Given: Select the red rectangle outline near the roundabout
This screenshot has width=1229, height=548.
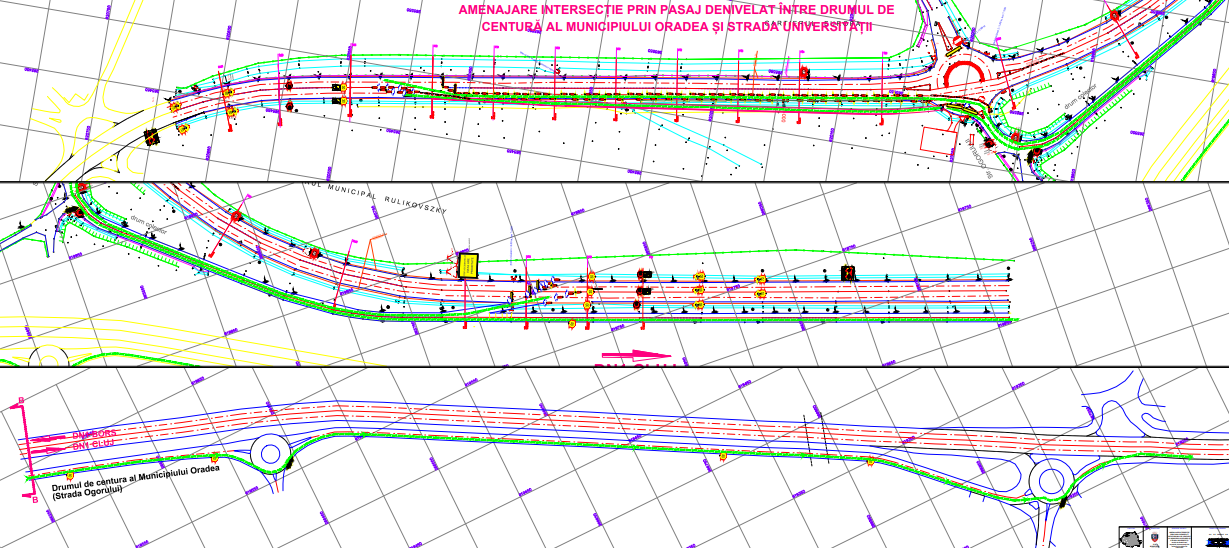Looking at the screenshot, I should click(940, 141).
